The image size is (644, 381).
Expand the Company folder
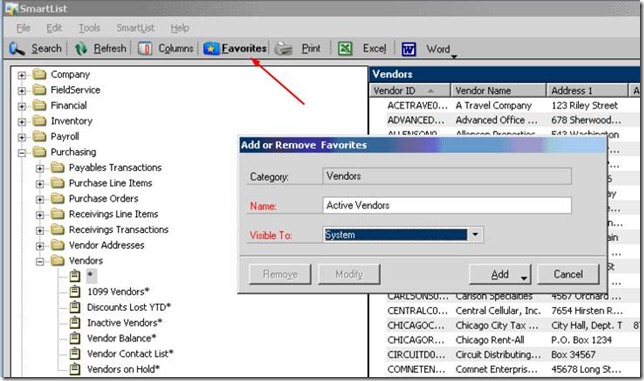click(22, 75)
